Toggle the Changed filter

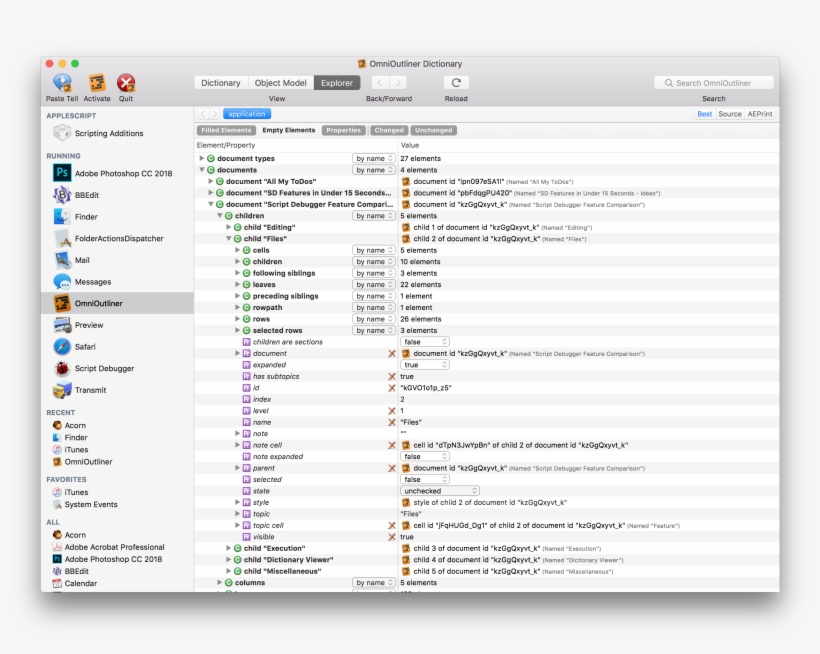click(389, 130)
